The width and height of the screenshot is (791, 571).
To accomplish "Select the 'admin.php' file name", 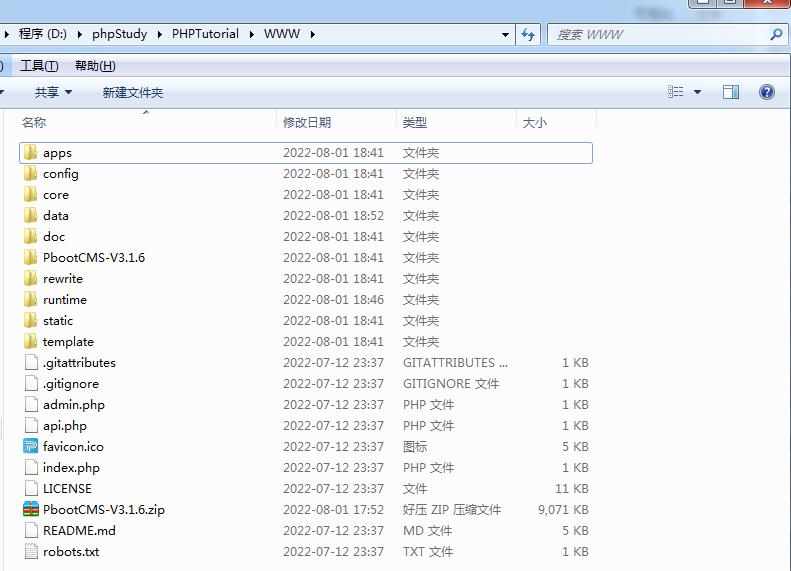I will tap(74, 405).
